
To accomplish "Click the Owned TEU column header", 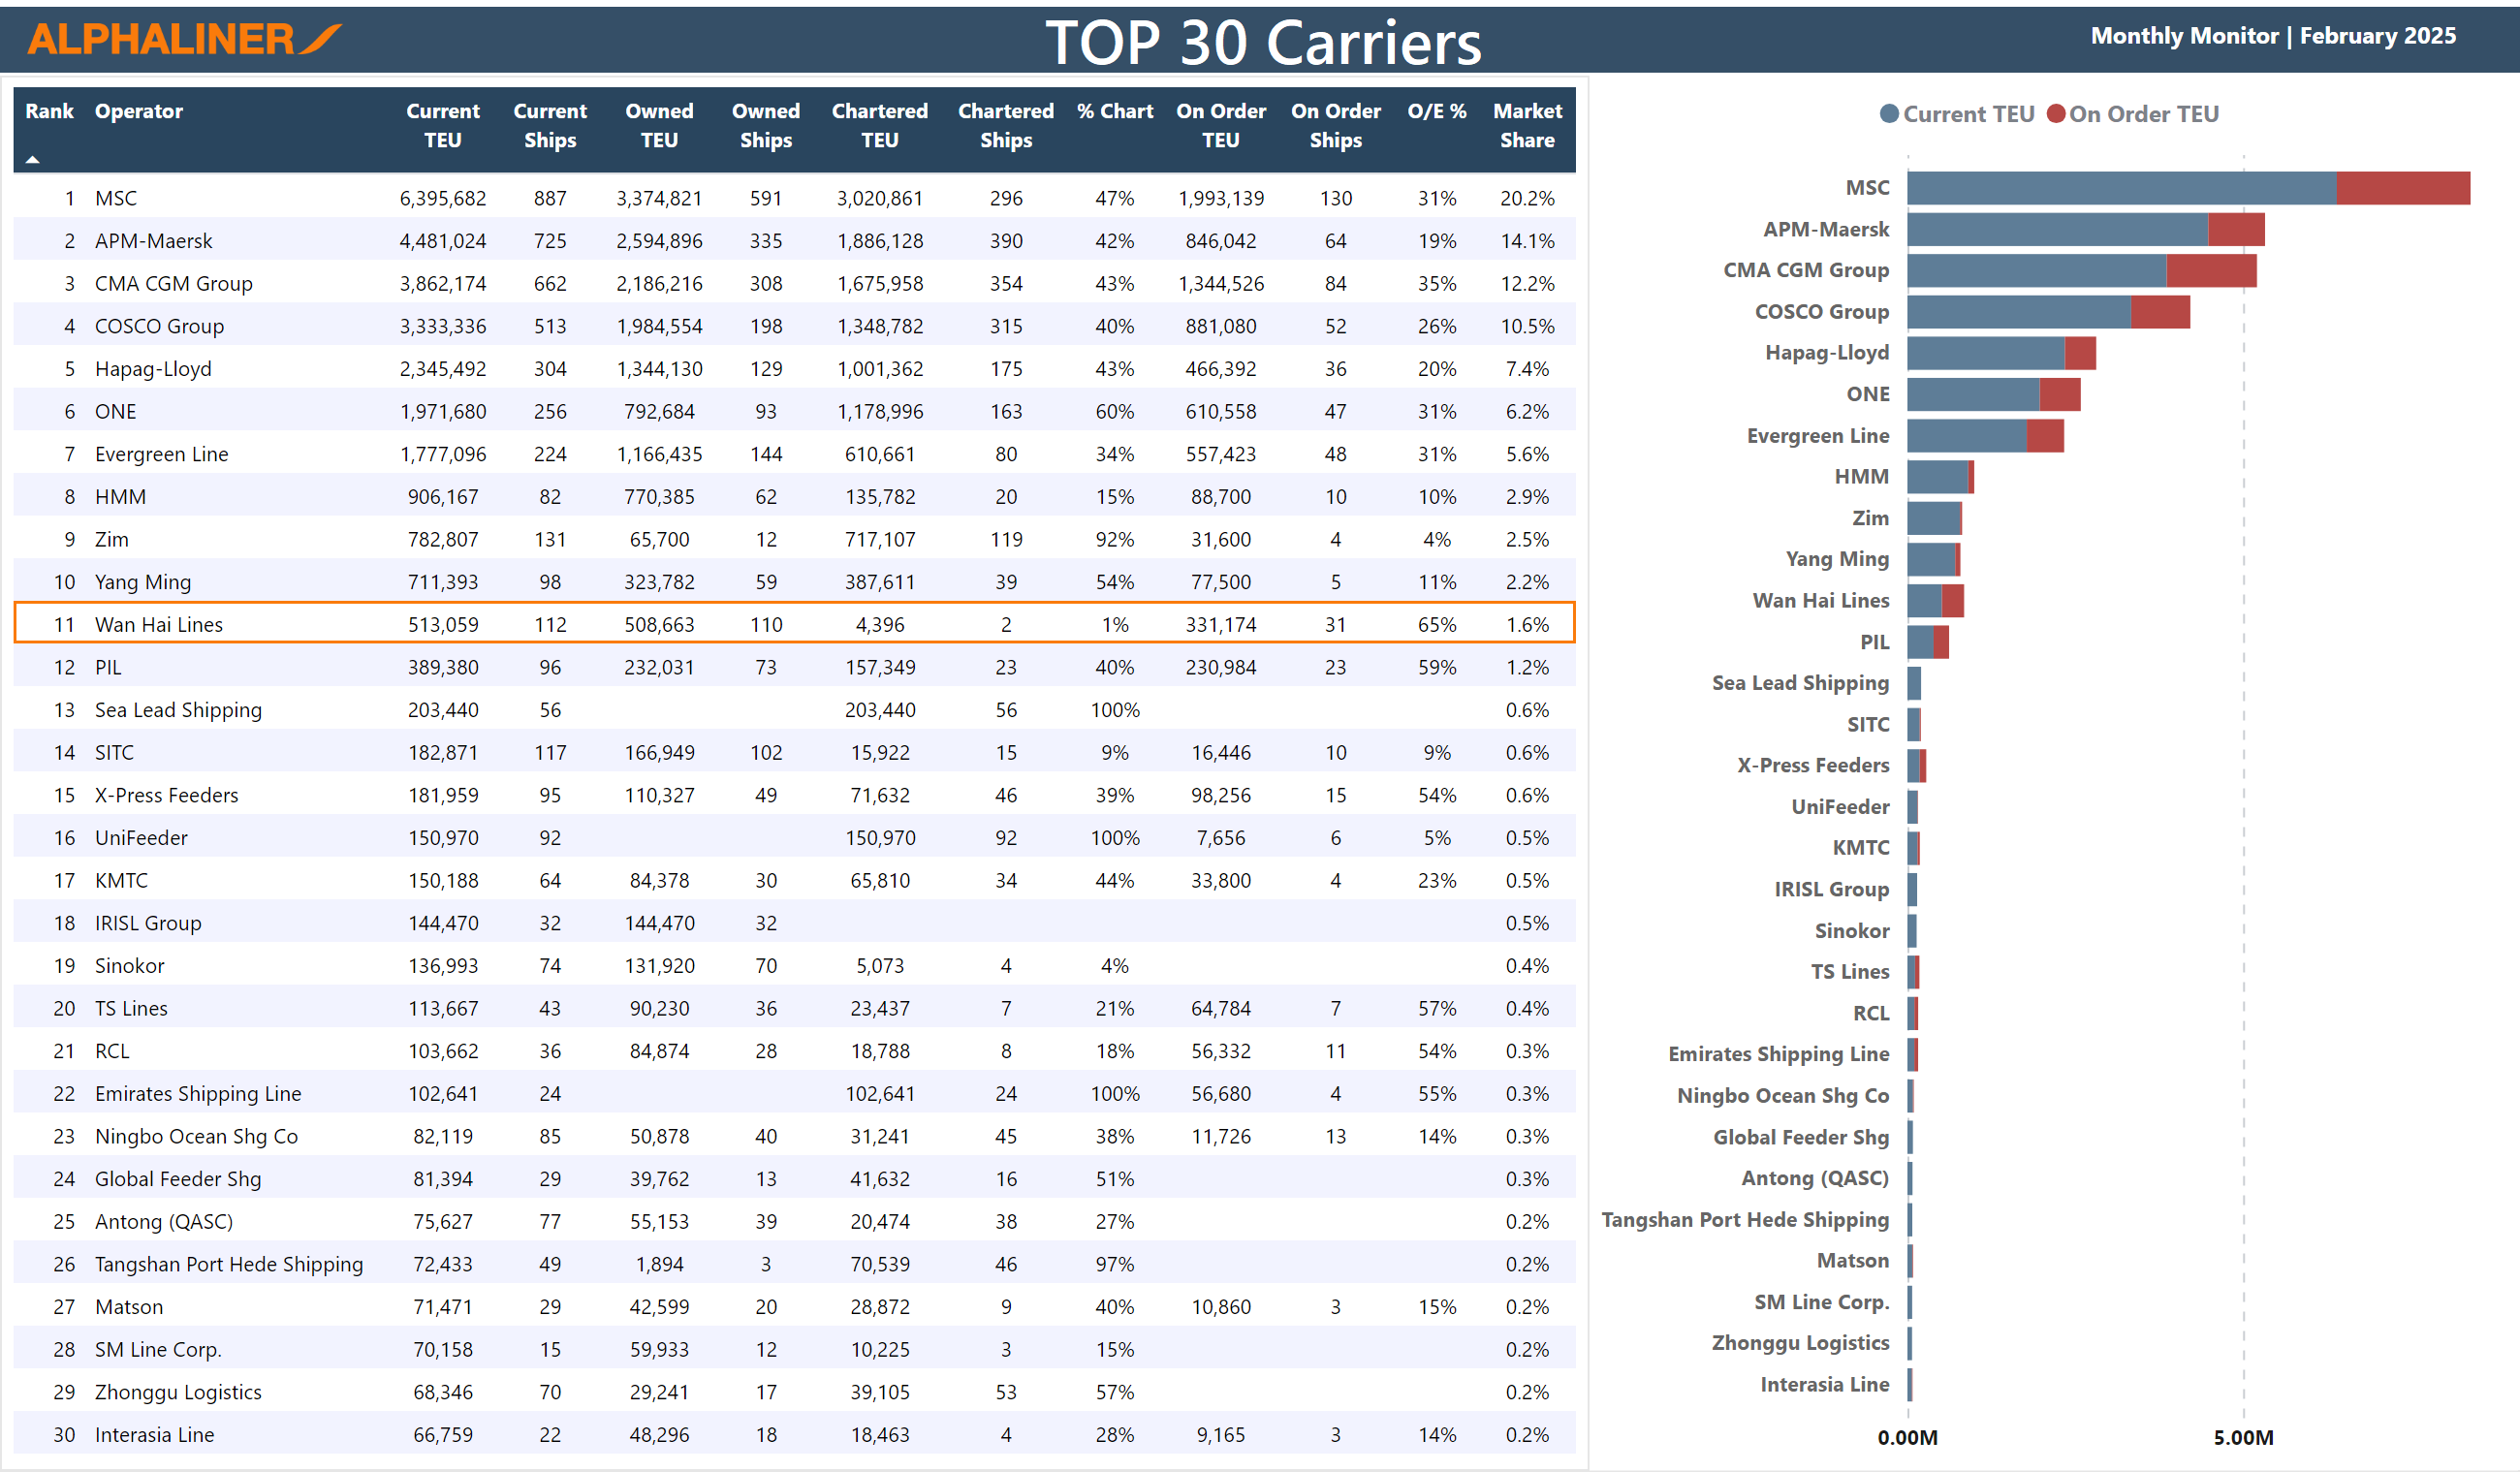I will pyautogui.click(x=659, y=125).
